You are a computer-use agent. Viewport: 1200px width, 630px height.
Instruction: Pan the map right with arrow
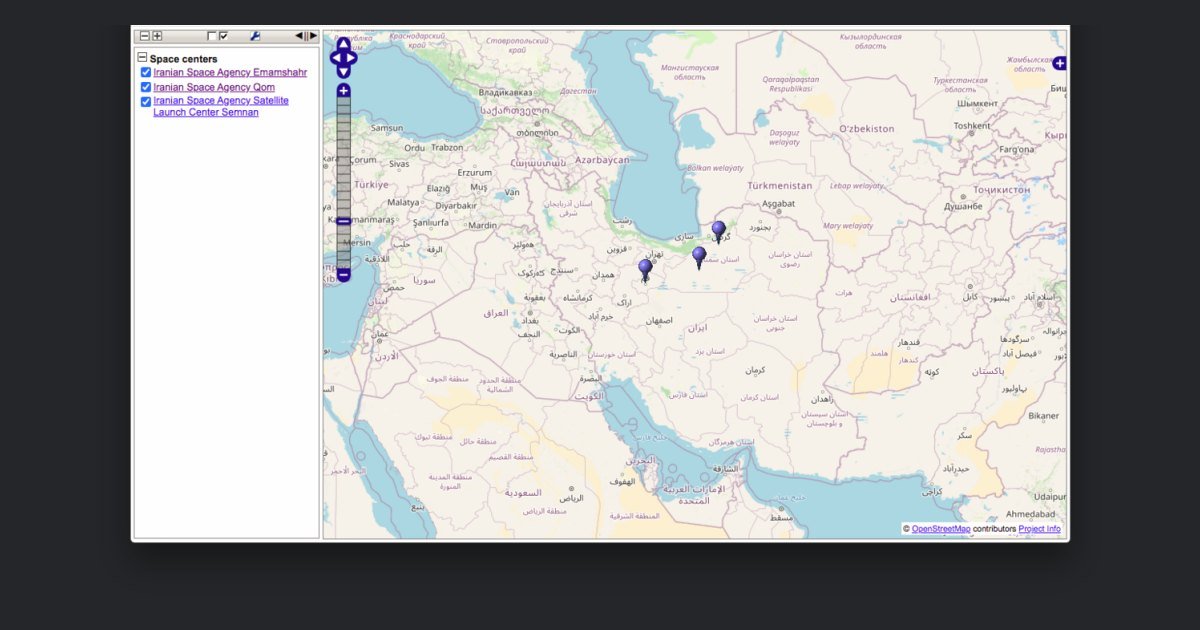(351, 58)
